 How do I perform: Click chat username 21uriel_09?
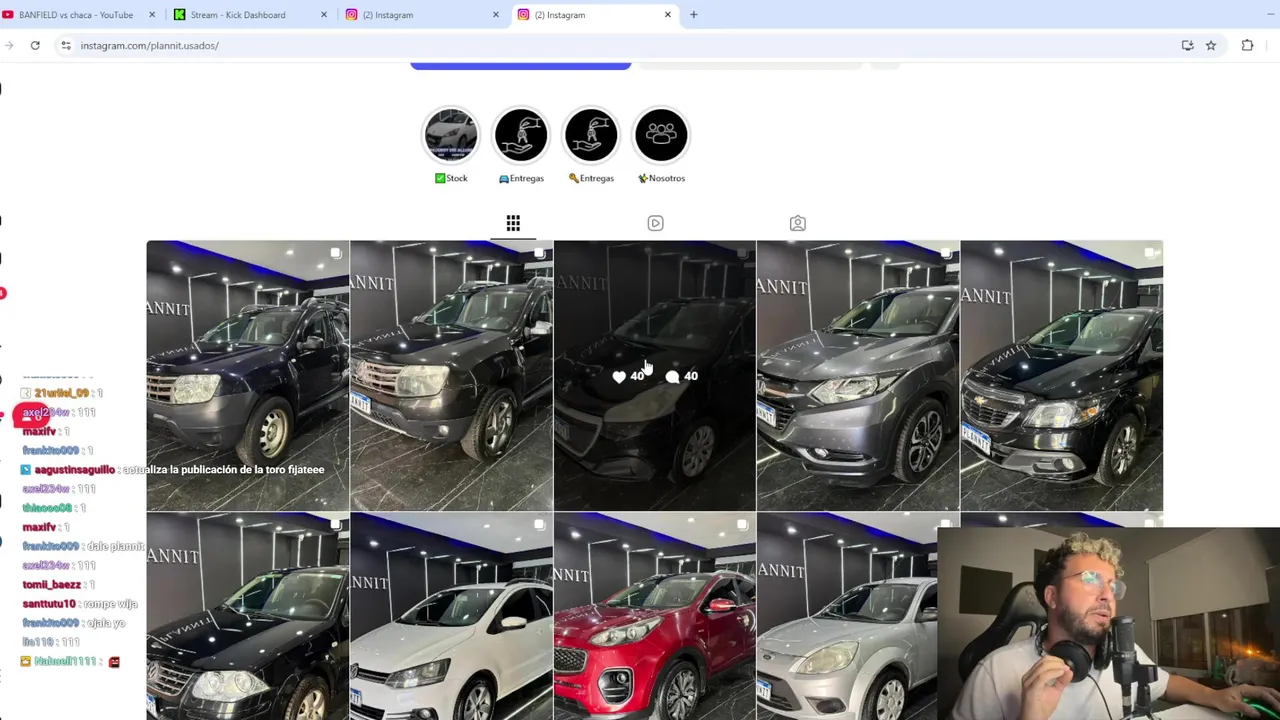61,393
